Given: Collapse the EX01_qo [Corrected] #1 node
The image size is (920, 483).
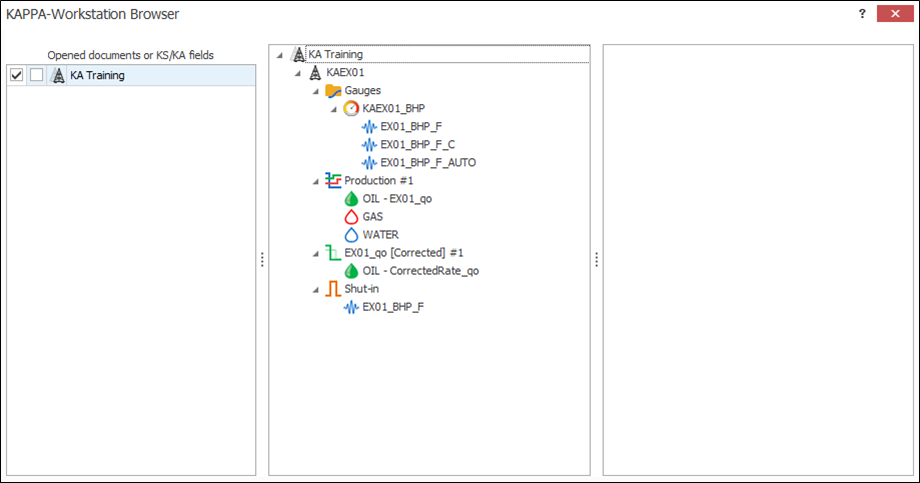Looking at the screenshot, I should click(316, 254).
